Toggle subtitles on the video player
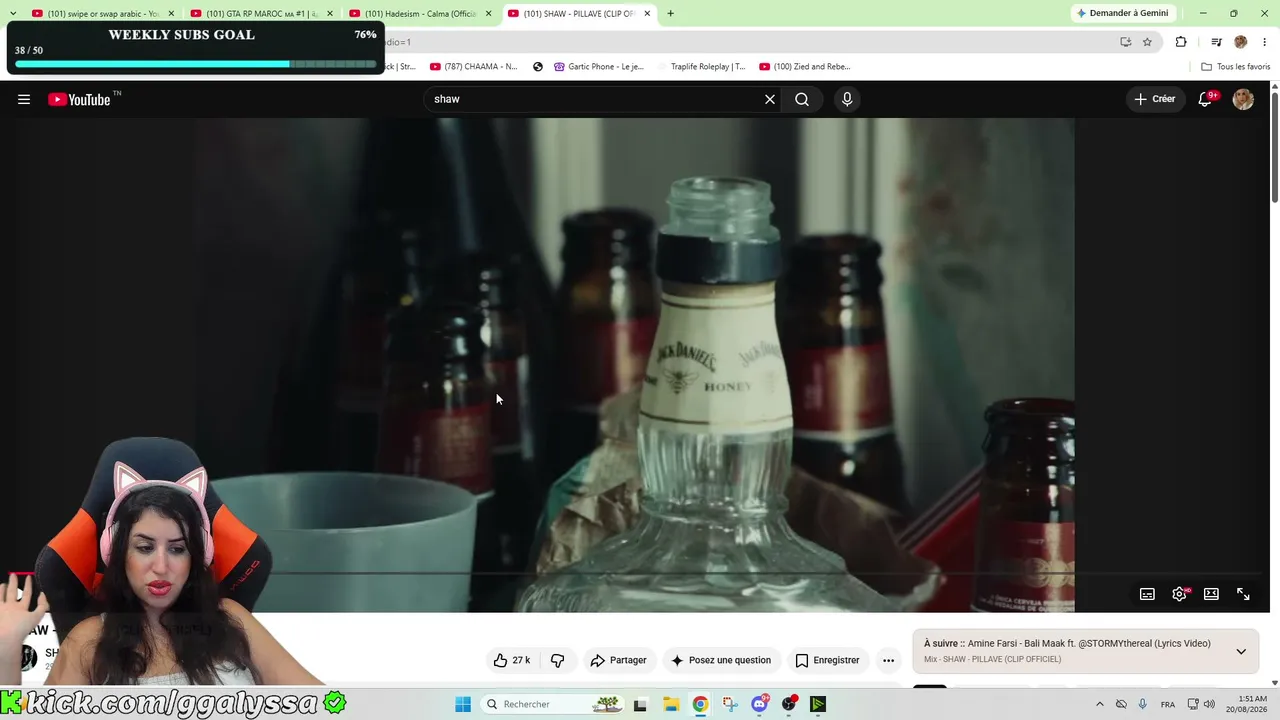The height and width of the screenshot is (720, 1280). click(1147, 594)
